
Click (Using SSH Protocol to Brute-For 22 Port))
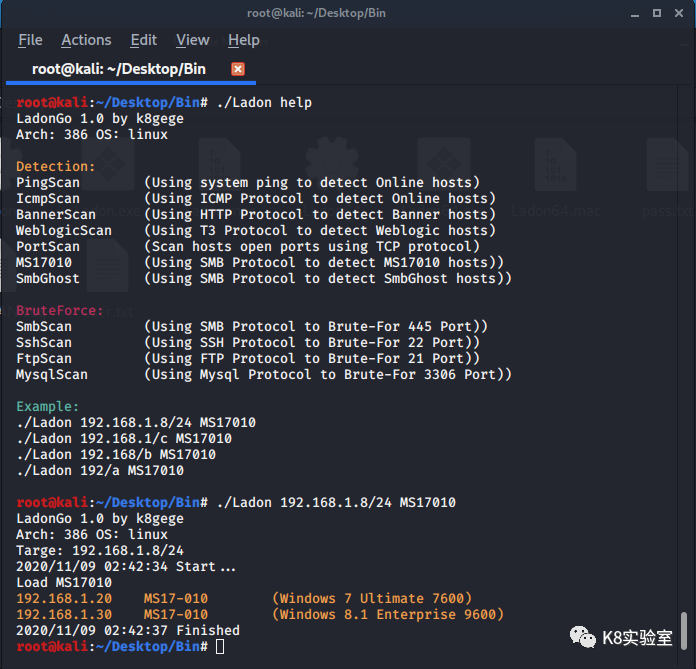pyautogui.click(x=312, y=342)
